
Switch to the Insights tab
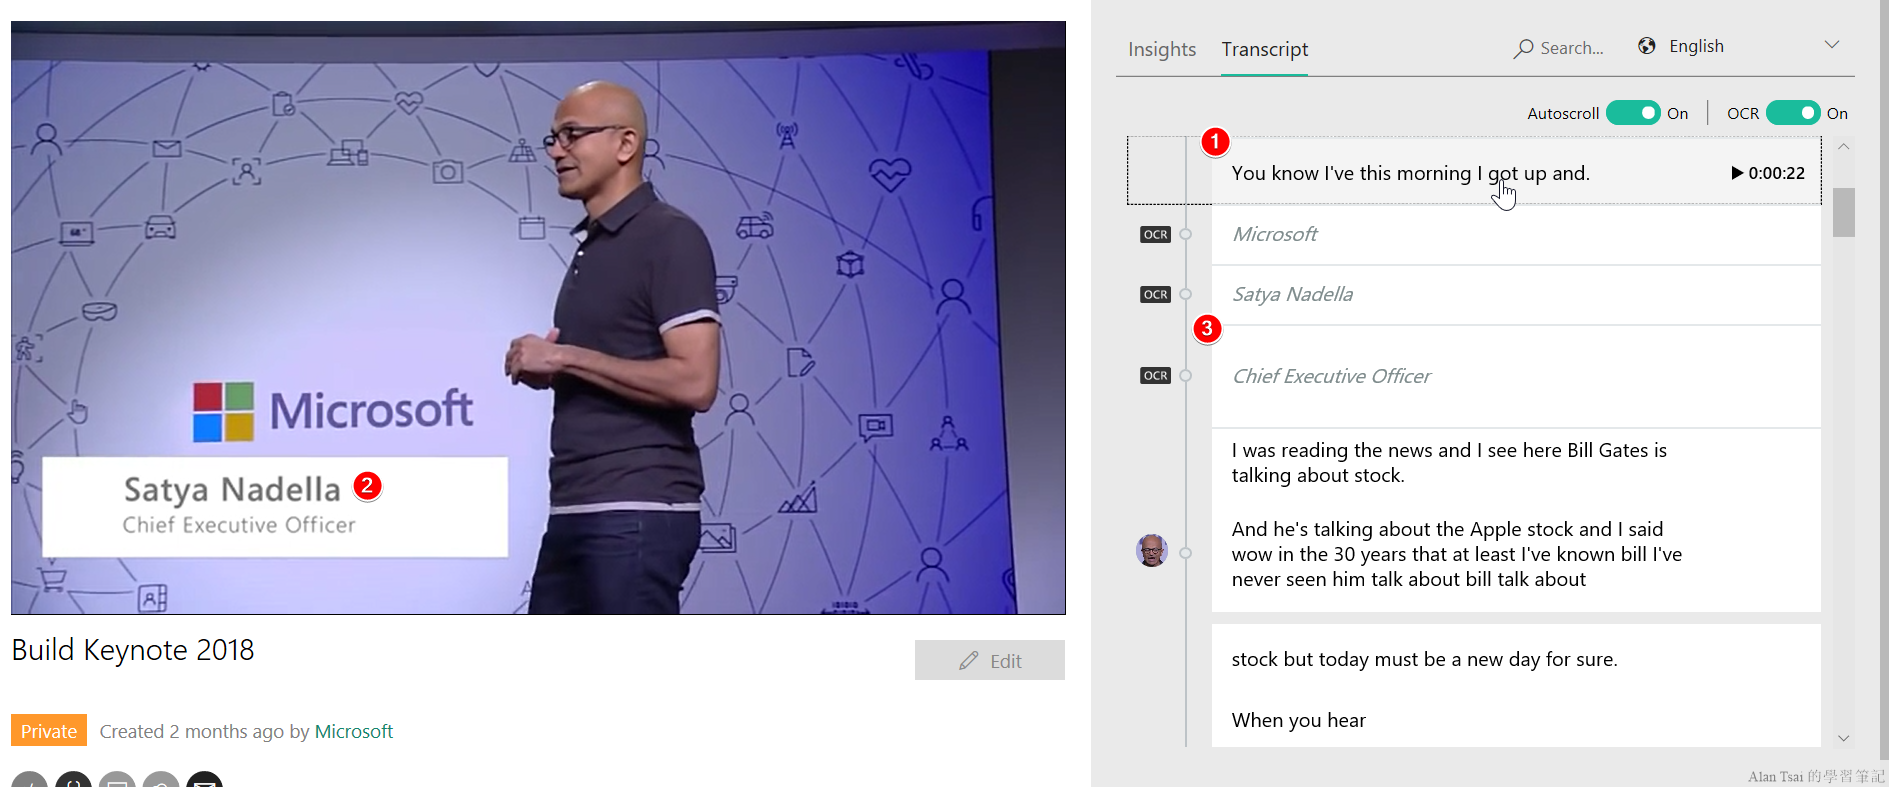pyautogui.click(x=1161, y=49)
